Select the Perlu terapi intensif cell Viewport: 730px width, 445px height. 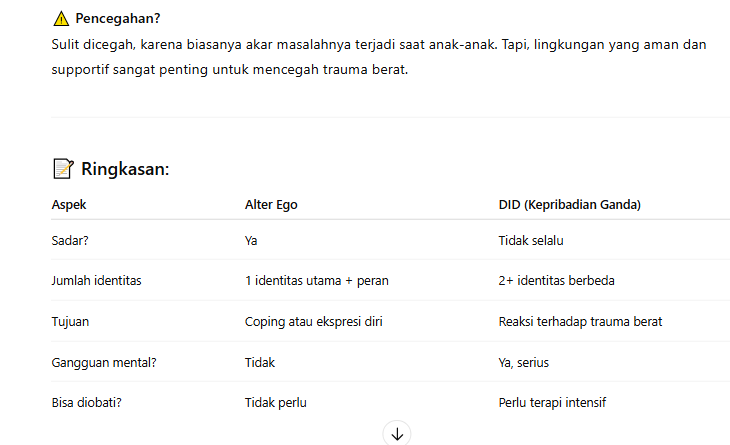tap(552, 403)
